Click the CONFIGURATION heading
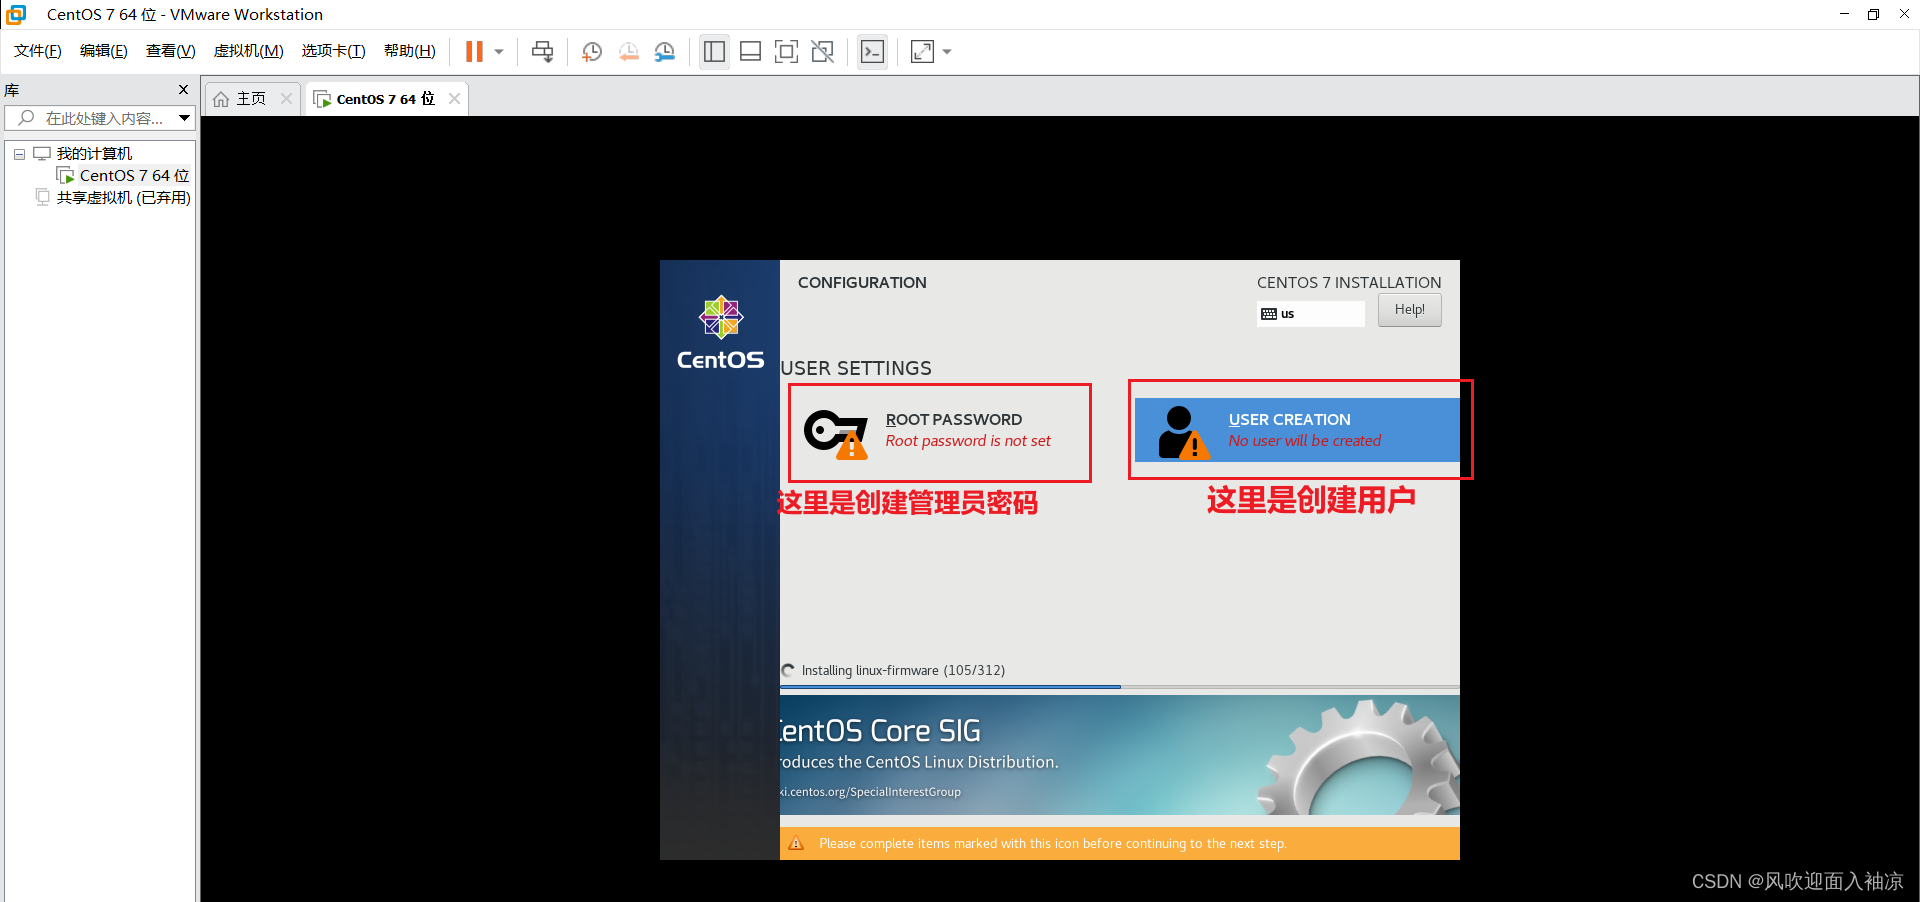1920x902 pixels. pos(862,283)
